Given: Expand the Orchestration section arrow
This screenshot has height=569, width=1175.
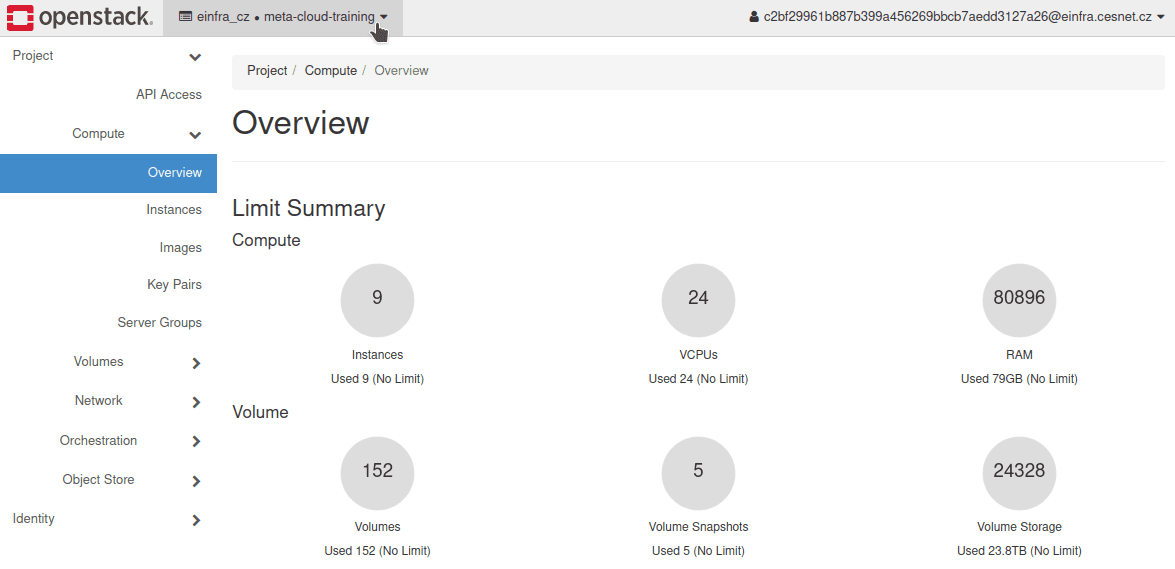Looking at the screenshot, I should (x=196, y=441).
